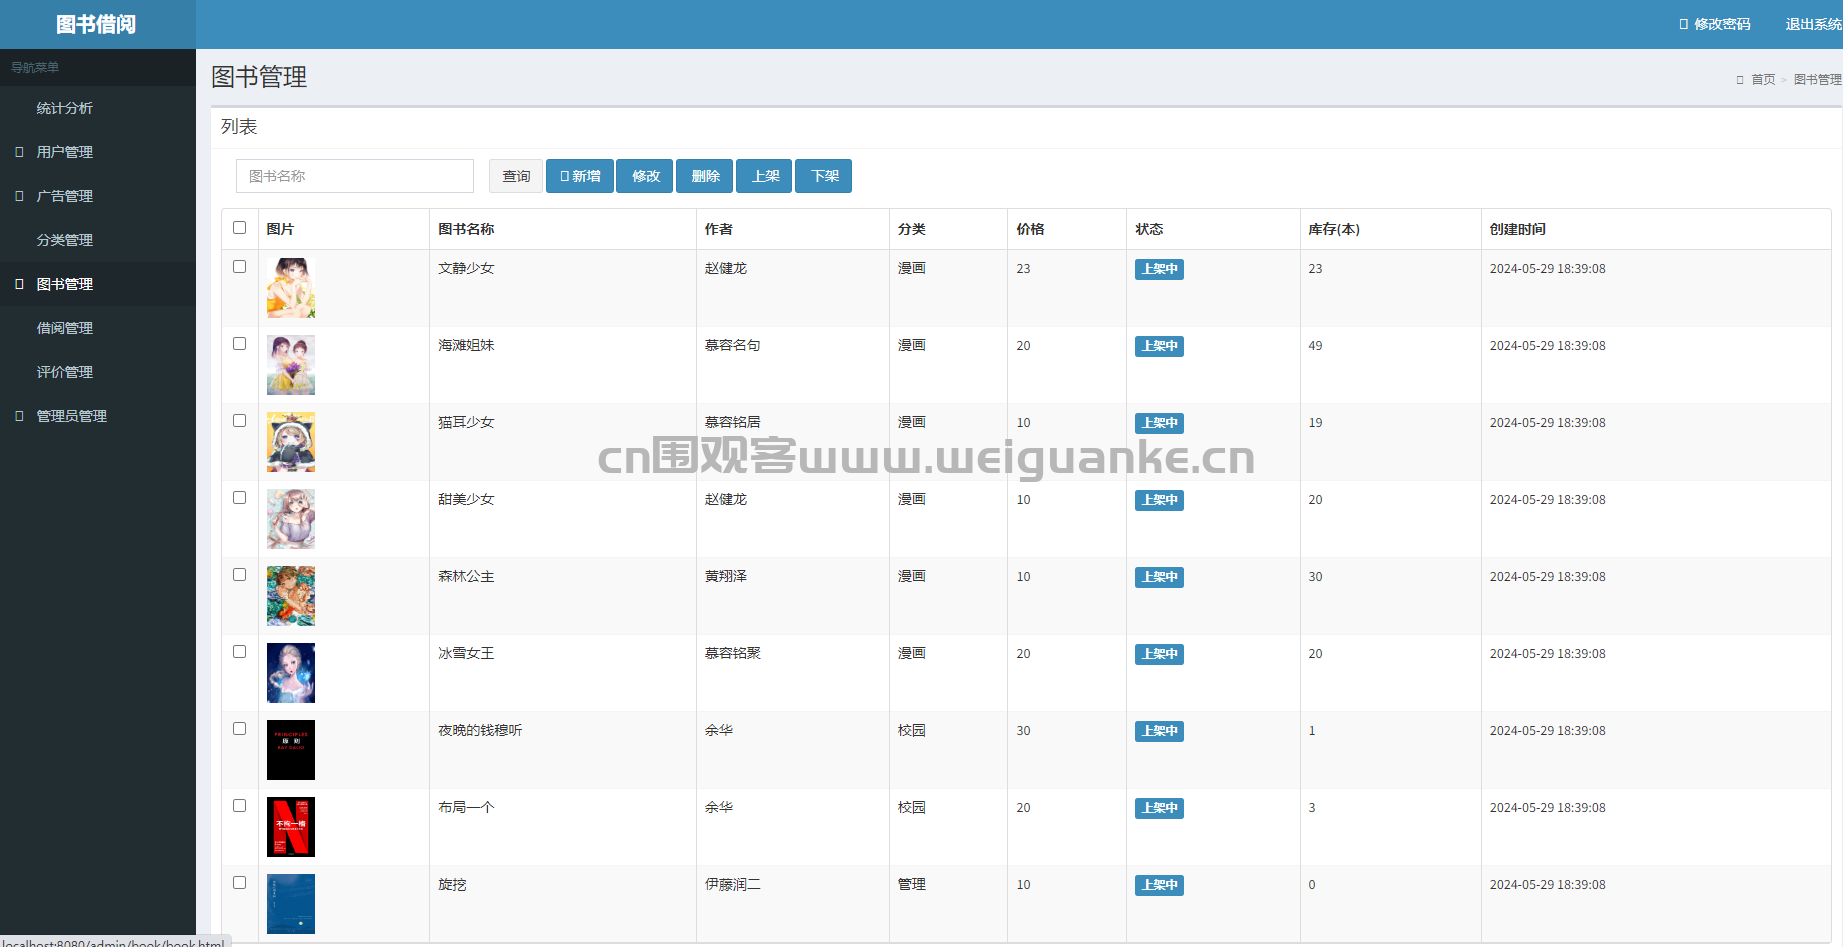
Task: Click the 下架 button
Action: pyautogui.click(x=823, y=176)
